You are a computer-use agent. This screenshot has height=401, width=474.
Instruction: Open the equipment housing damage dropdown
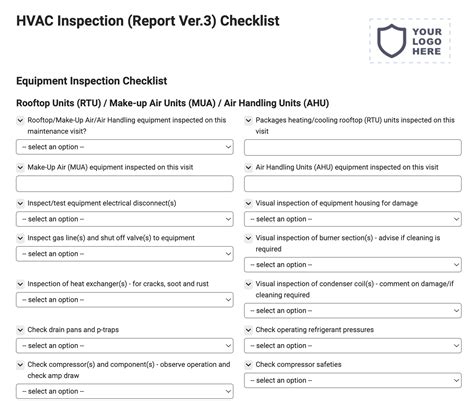(353, 219)
